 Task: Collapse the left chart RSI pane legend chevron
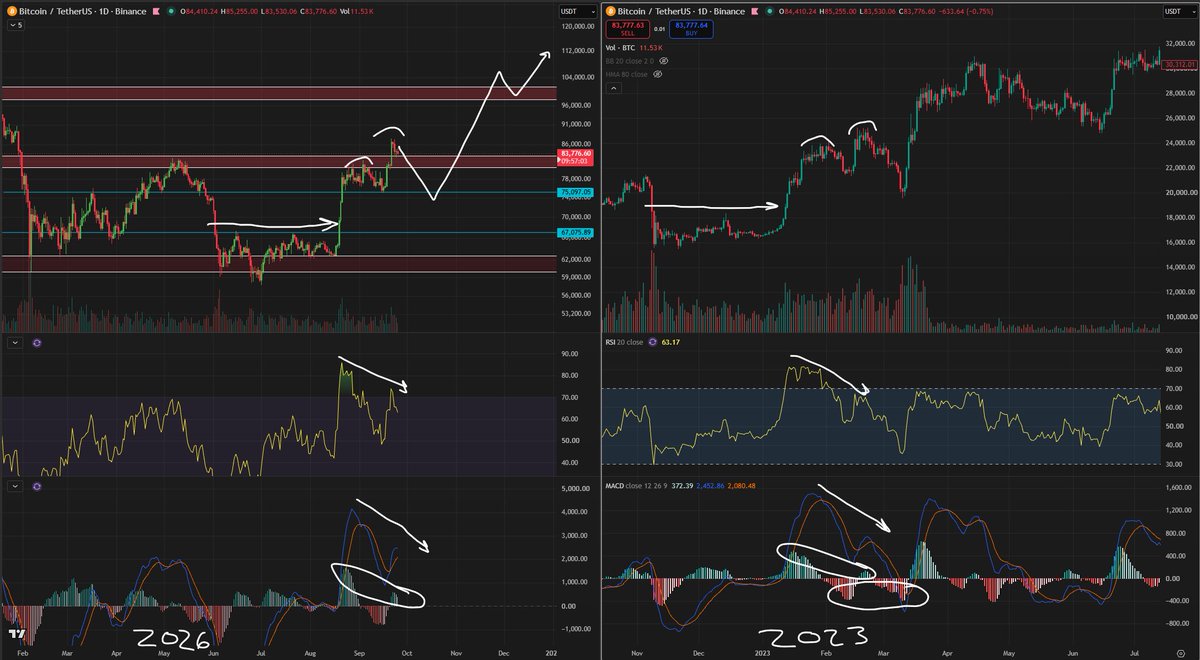14,343
